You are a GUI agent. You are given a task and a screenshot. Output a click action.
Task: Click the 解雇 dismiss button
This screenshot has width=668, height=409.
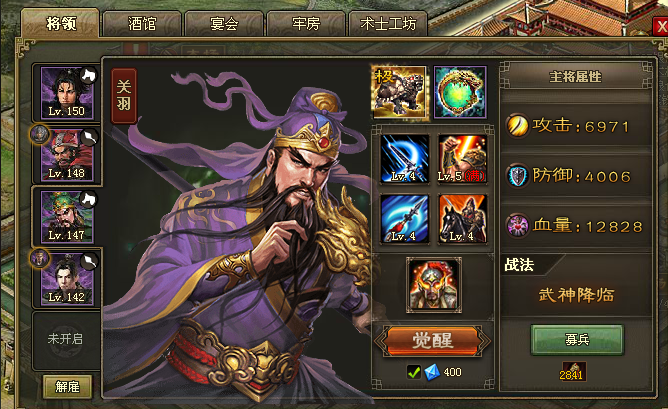click(67, 386)
